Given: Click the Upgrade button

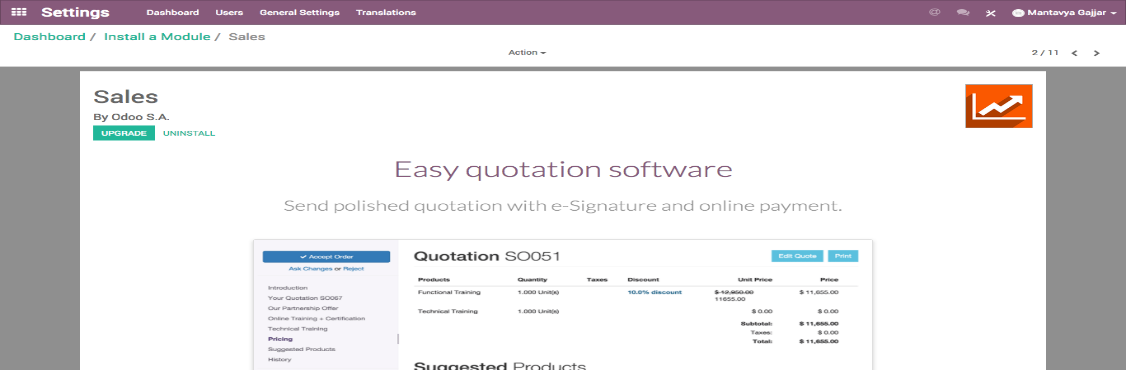Looking at the screenshot, I should 124,133.
